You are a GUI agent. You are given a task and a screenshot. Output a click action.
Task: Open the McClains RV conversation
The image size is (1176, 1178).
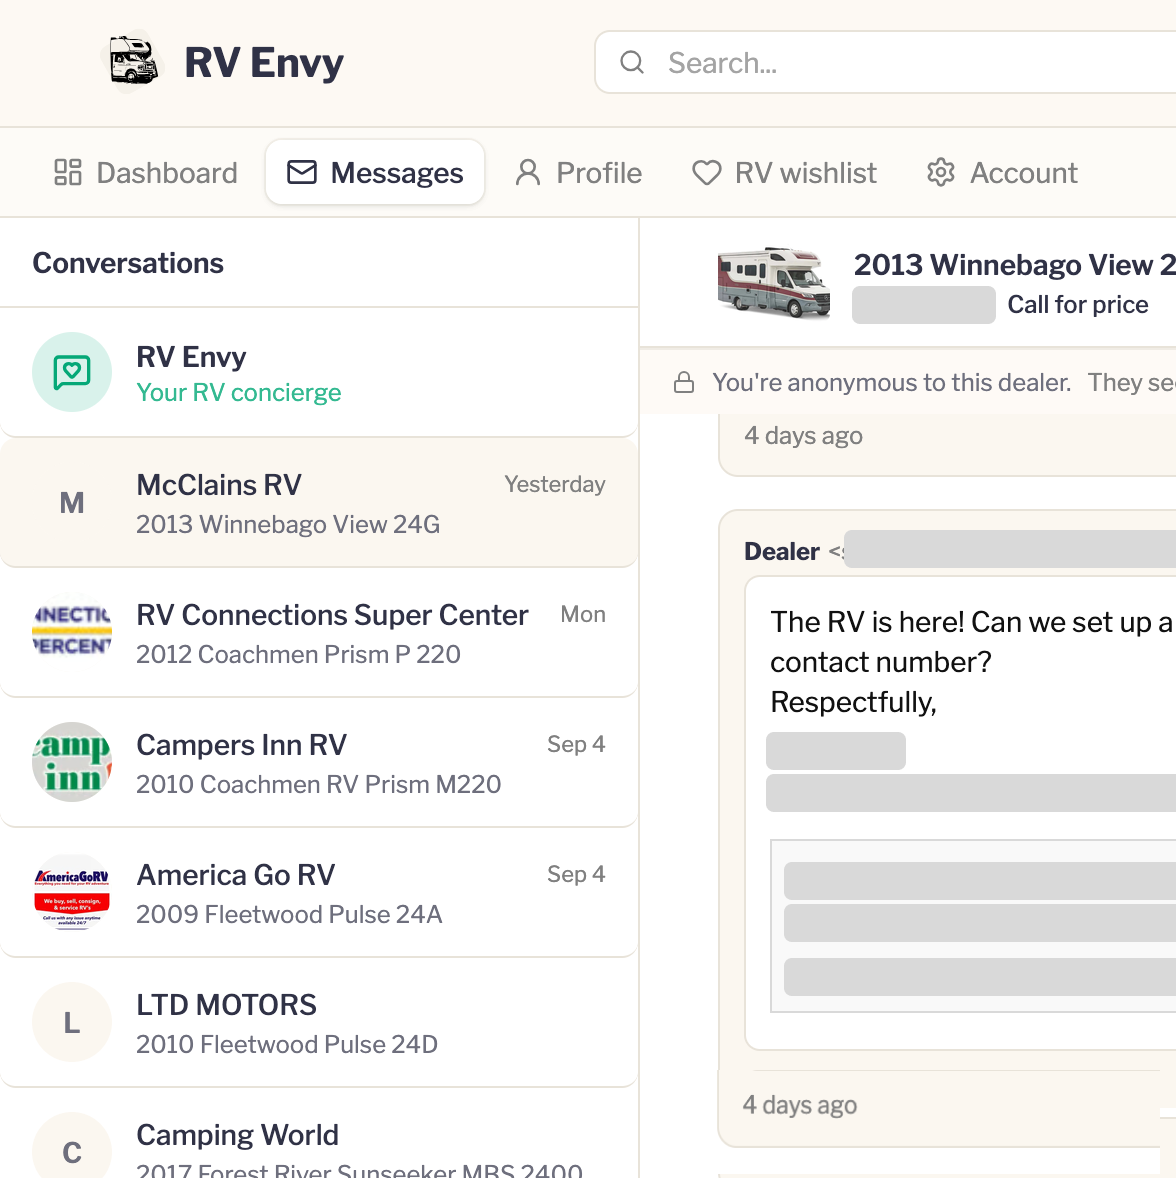[319, 503]
